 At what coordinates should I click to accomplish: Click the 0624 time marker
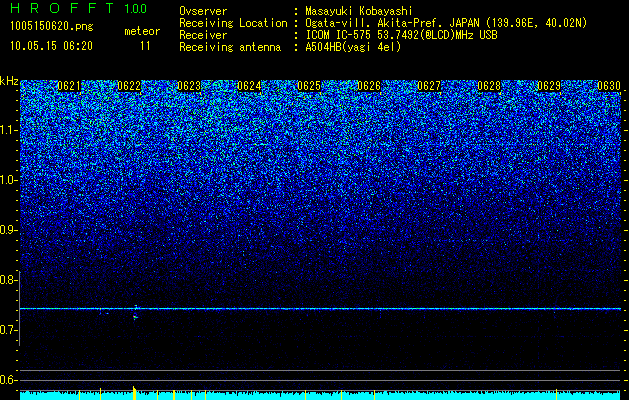(x=249, y=86)
